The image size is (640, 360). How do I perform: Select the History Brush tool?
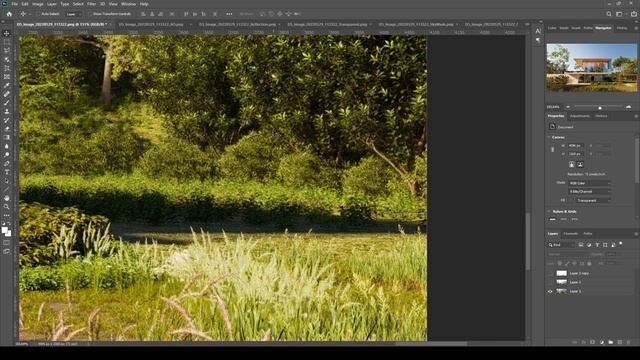pyautogui.click(x=7, y=120)
